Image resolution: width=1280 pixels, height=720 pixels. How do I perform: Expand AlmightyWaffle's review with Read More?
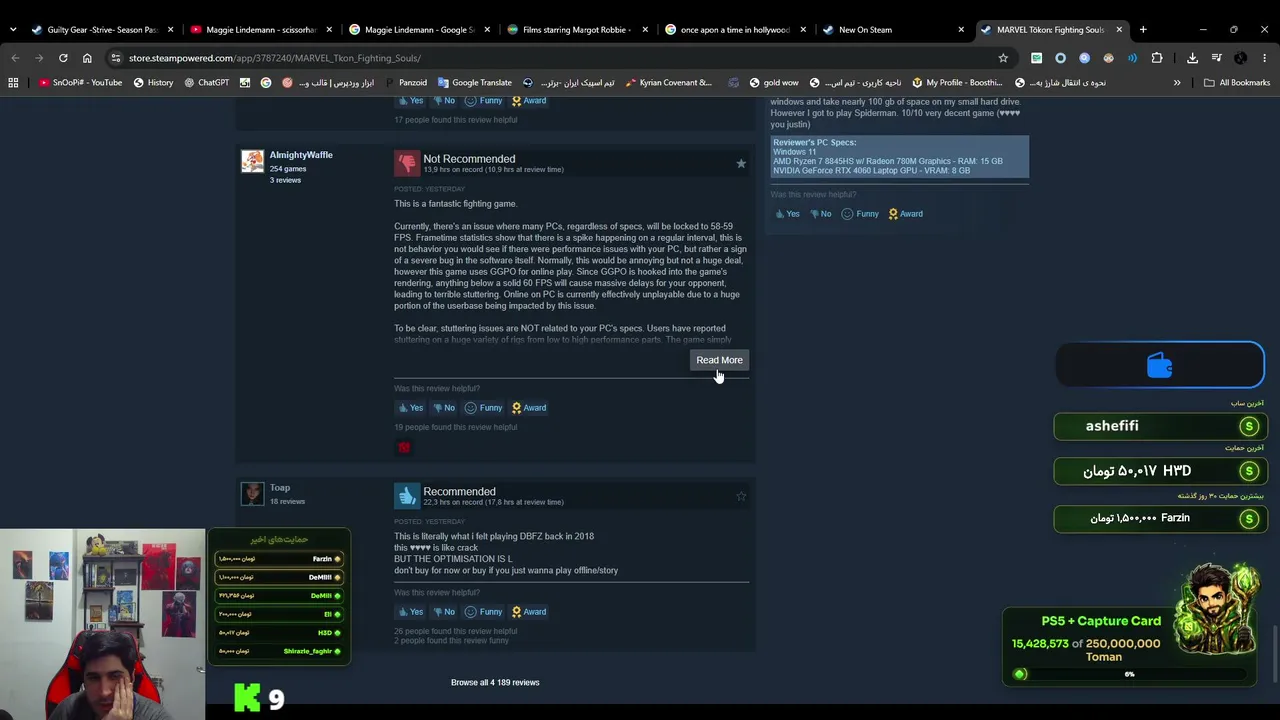pyautogui.click(x=719, y=360)
